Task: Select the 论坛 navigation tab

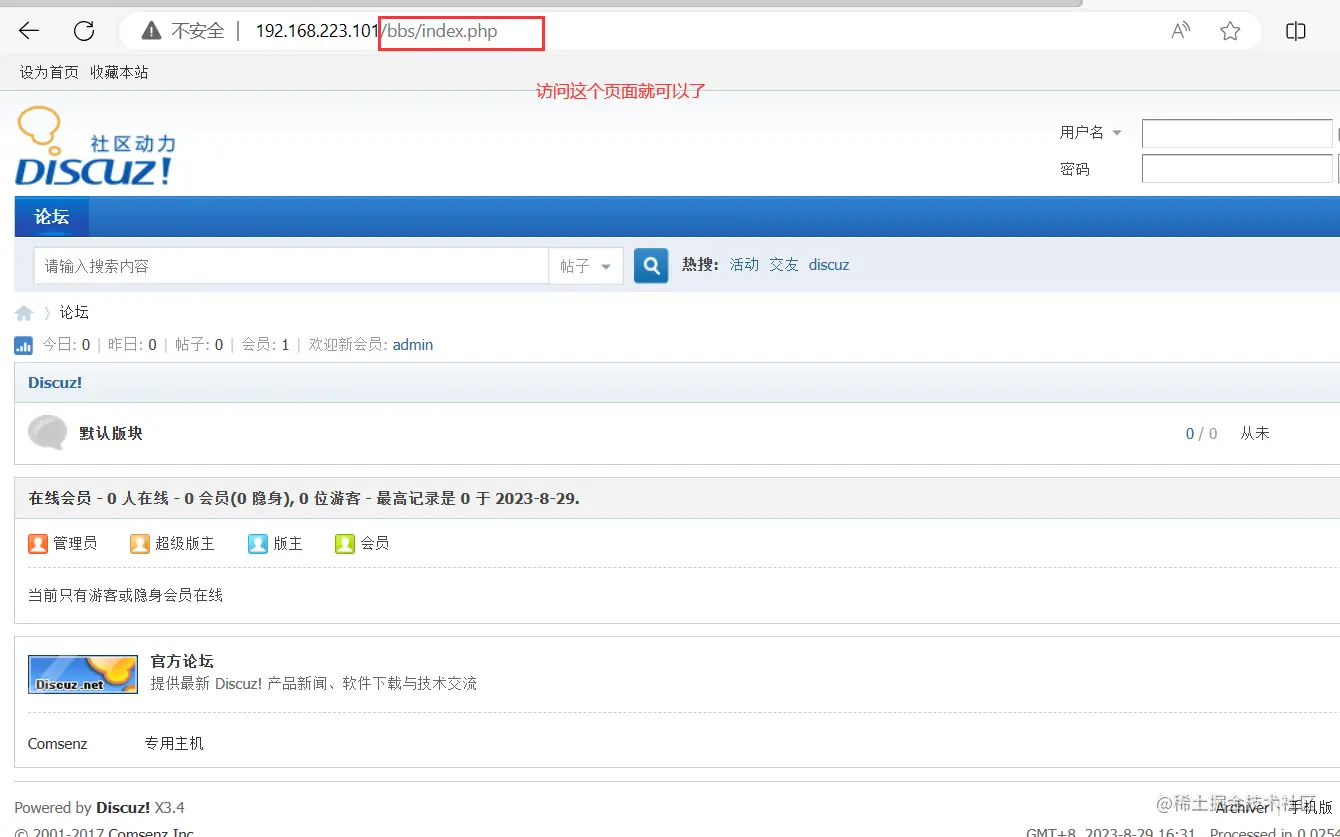Action: click(x=52, y=217)
